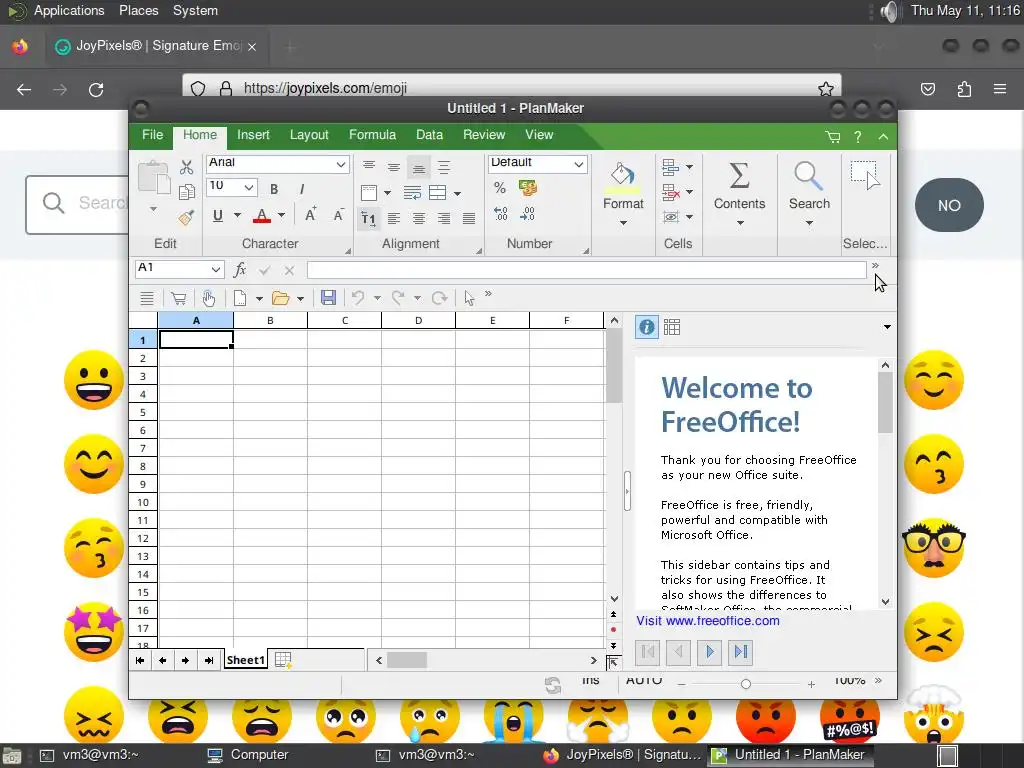Click the delete cells icon
1024x768 pixels.
pyautogui.click(x=671, y=192)
